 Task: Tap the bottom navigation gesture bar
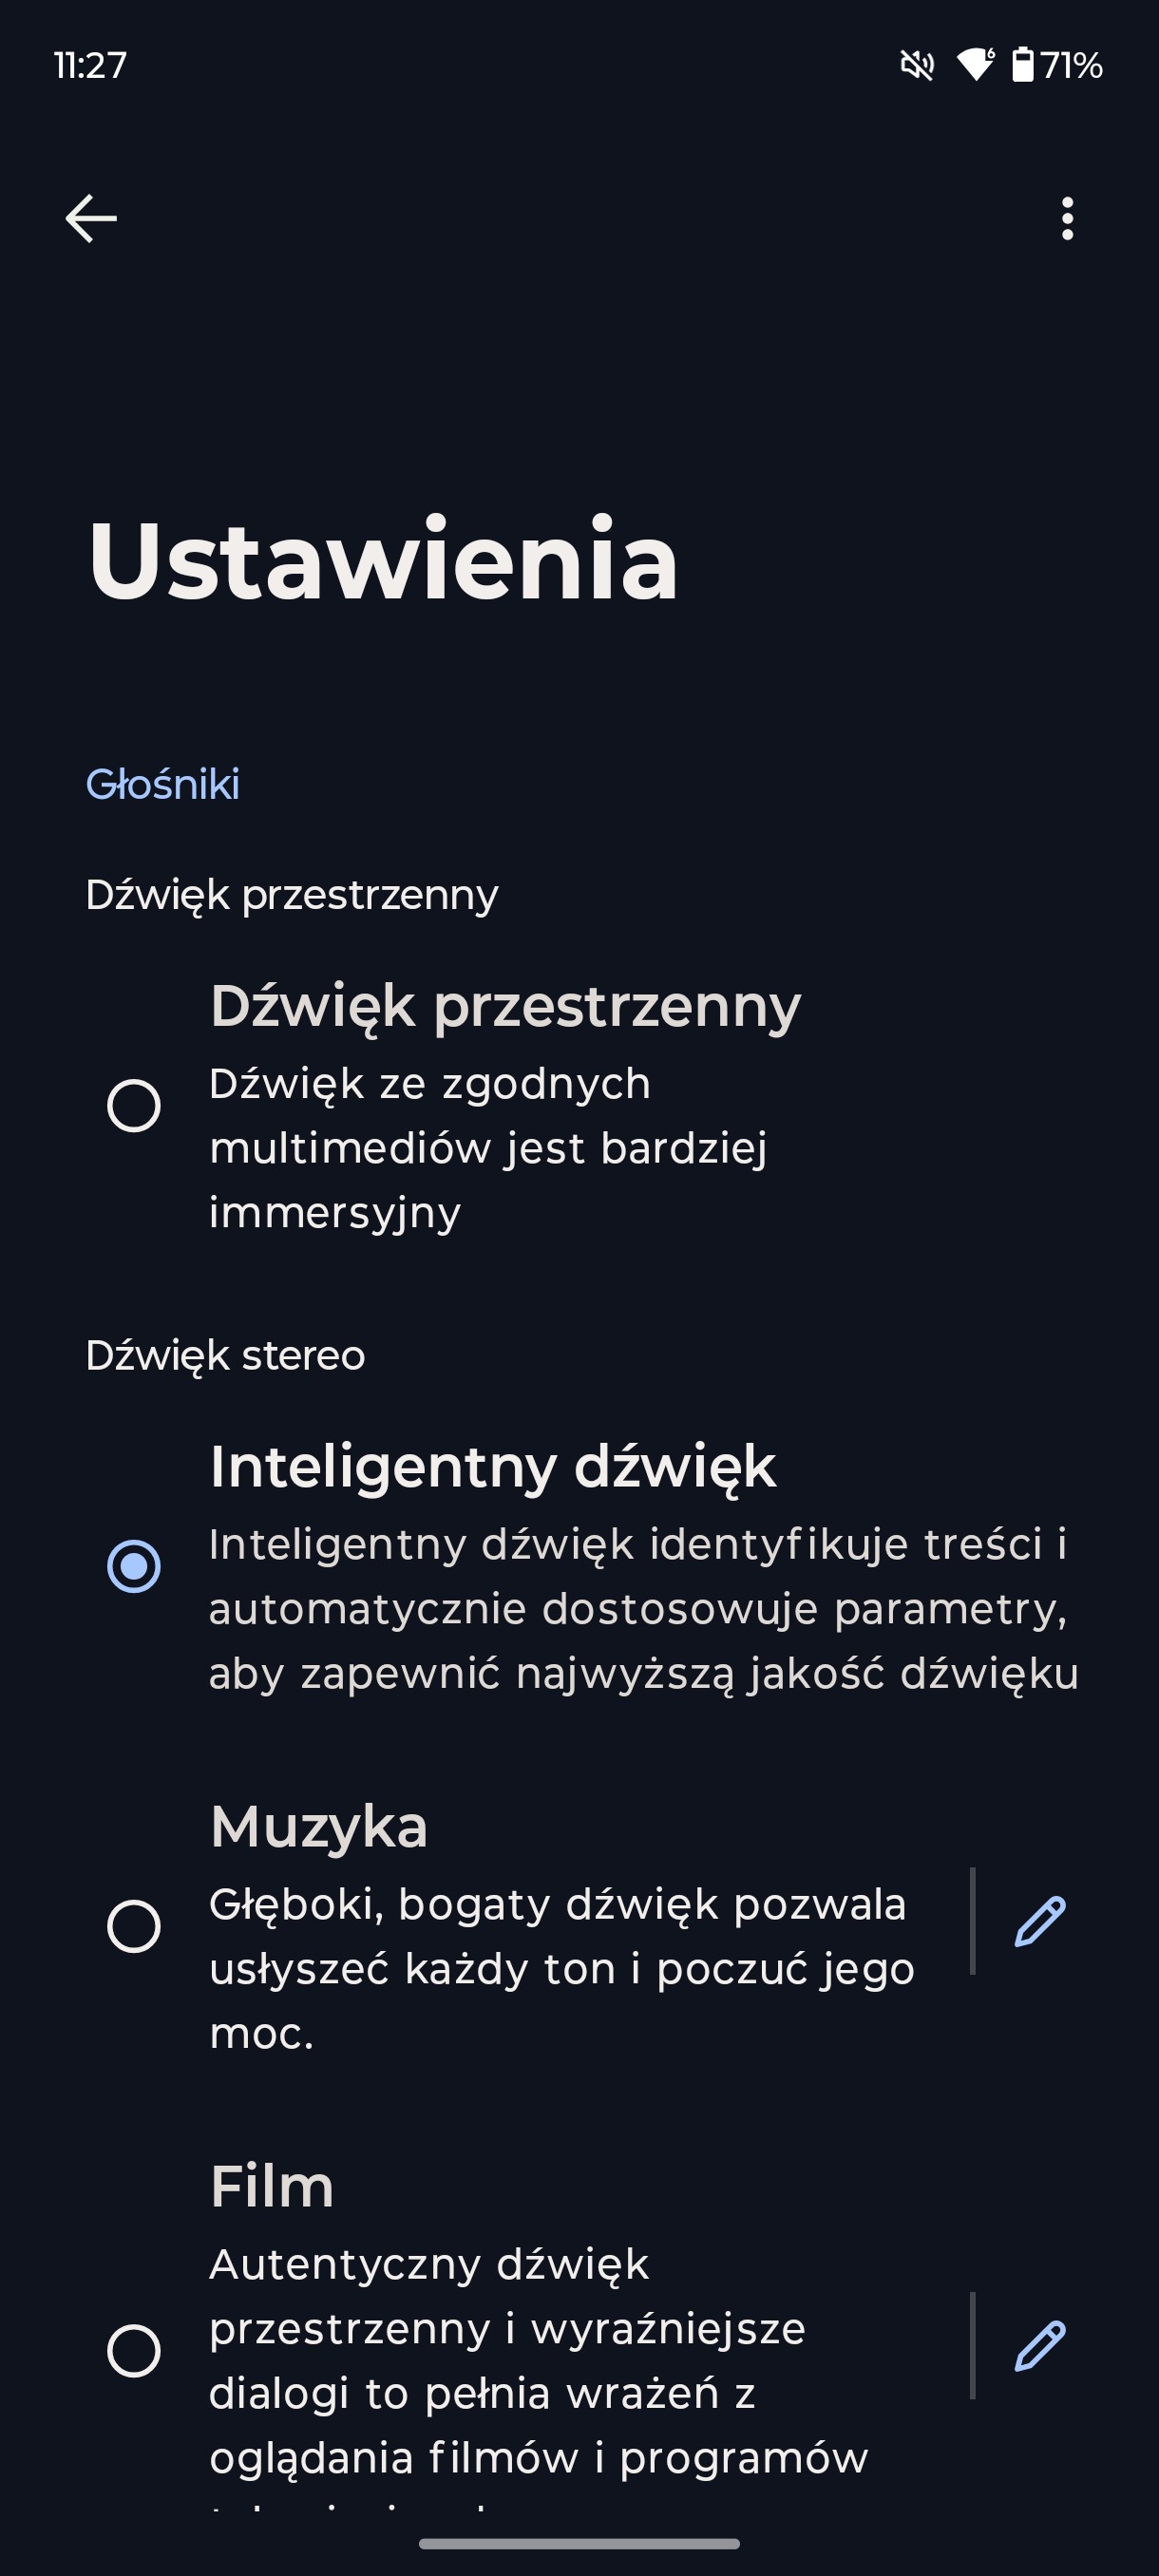click(x=579, y=2543)
